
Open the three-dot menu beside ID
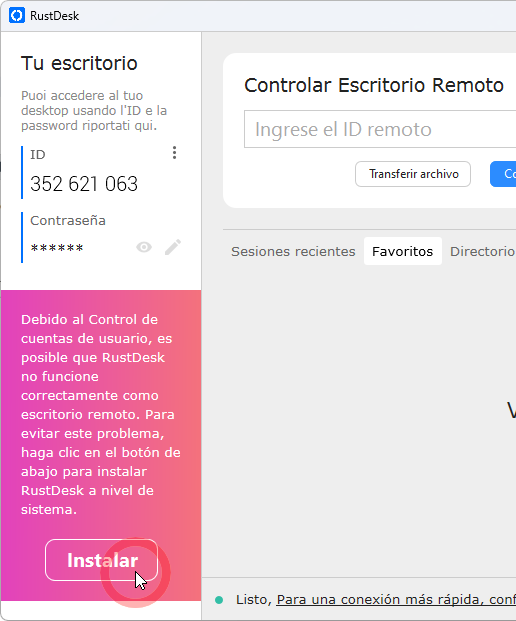coord(174,152)
